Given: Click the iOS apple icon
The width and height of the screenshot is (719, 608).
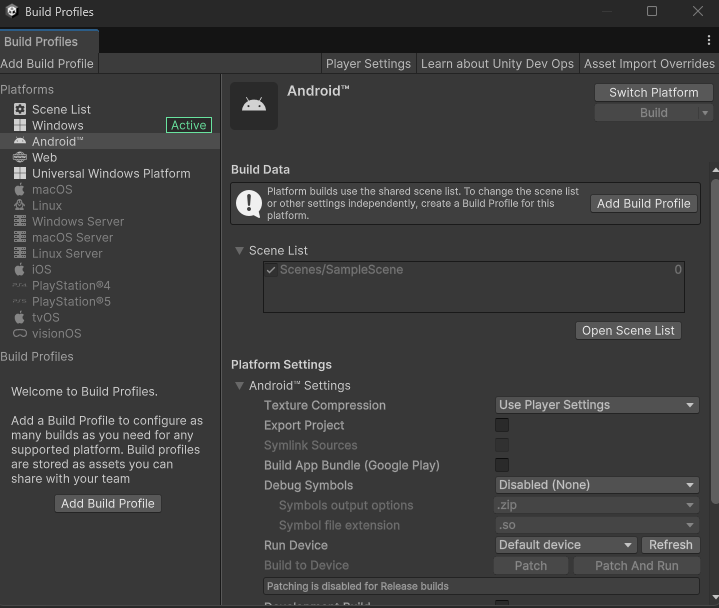Looking at the screenshot, I should pyautogui.click(x=19, y=269).
